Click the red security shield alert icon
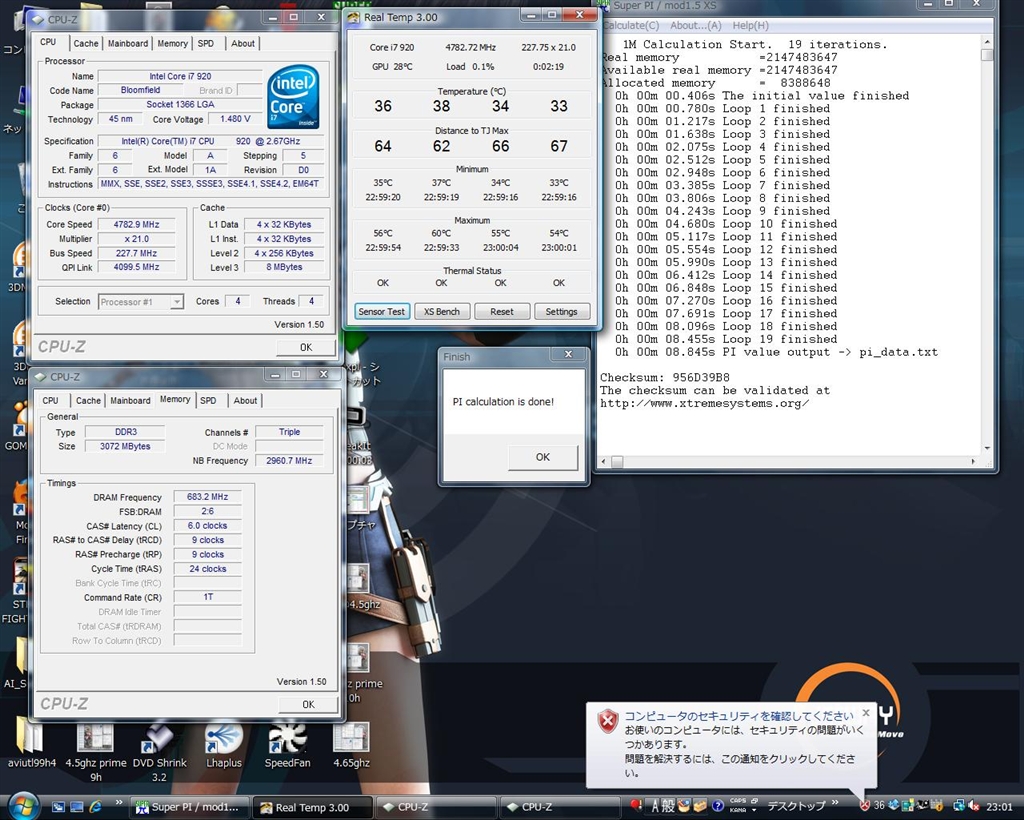Viewport: 1024px width, 820px height. 607,720
